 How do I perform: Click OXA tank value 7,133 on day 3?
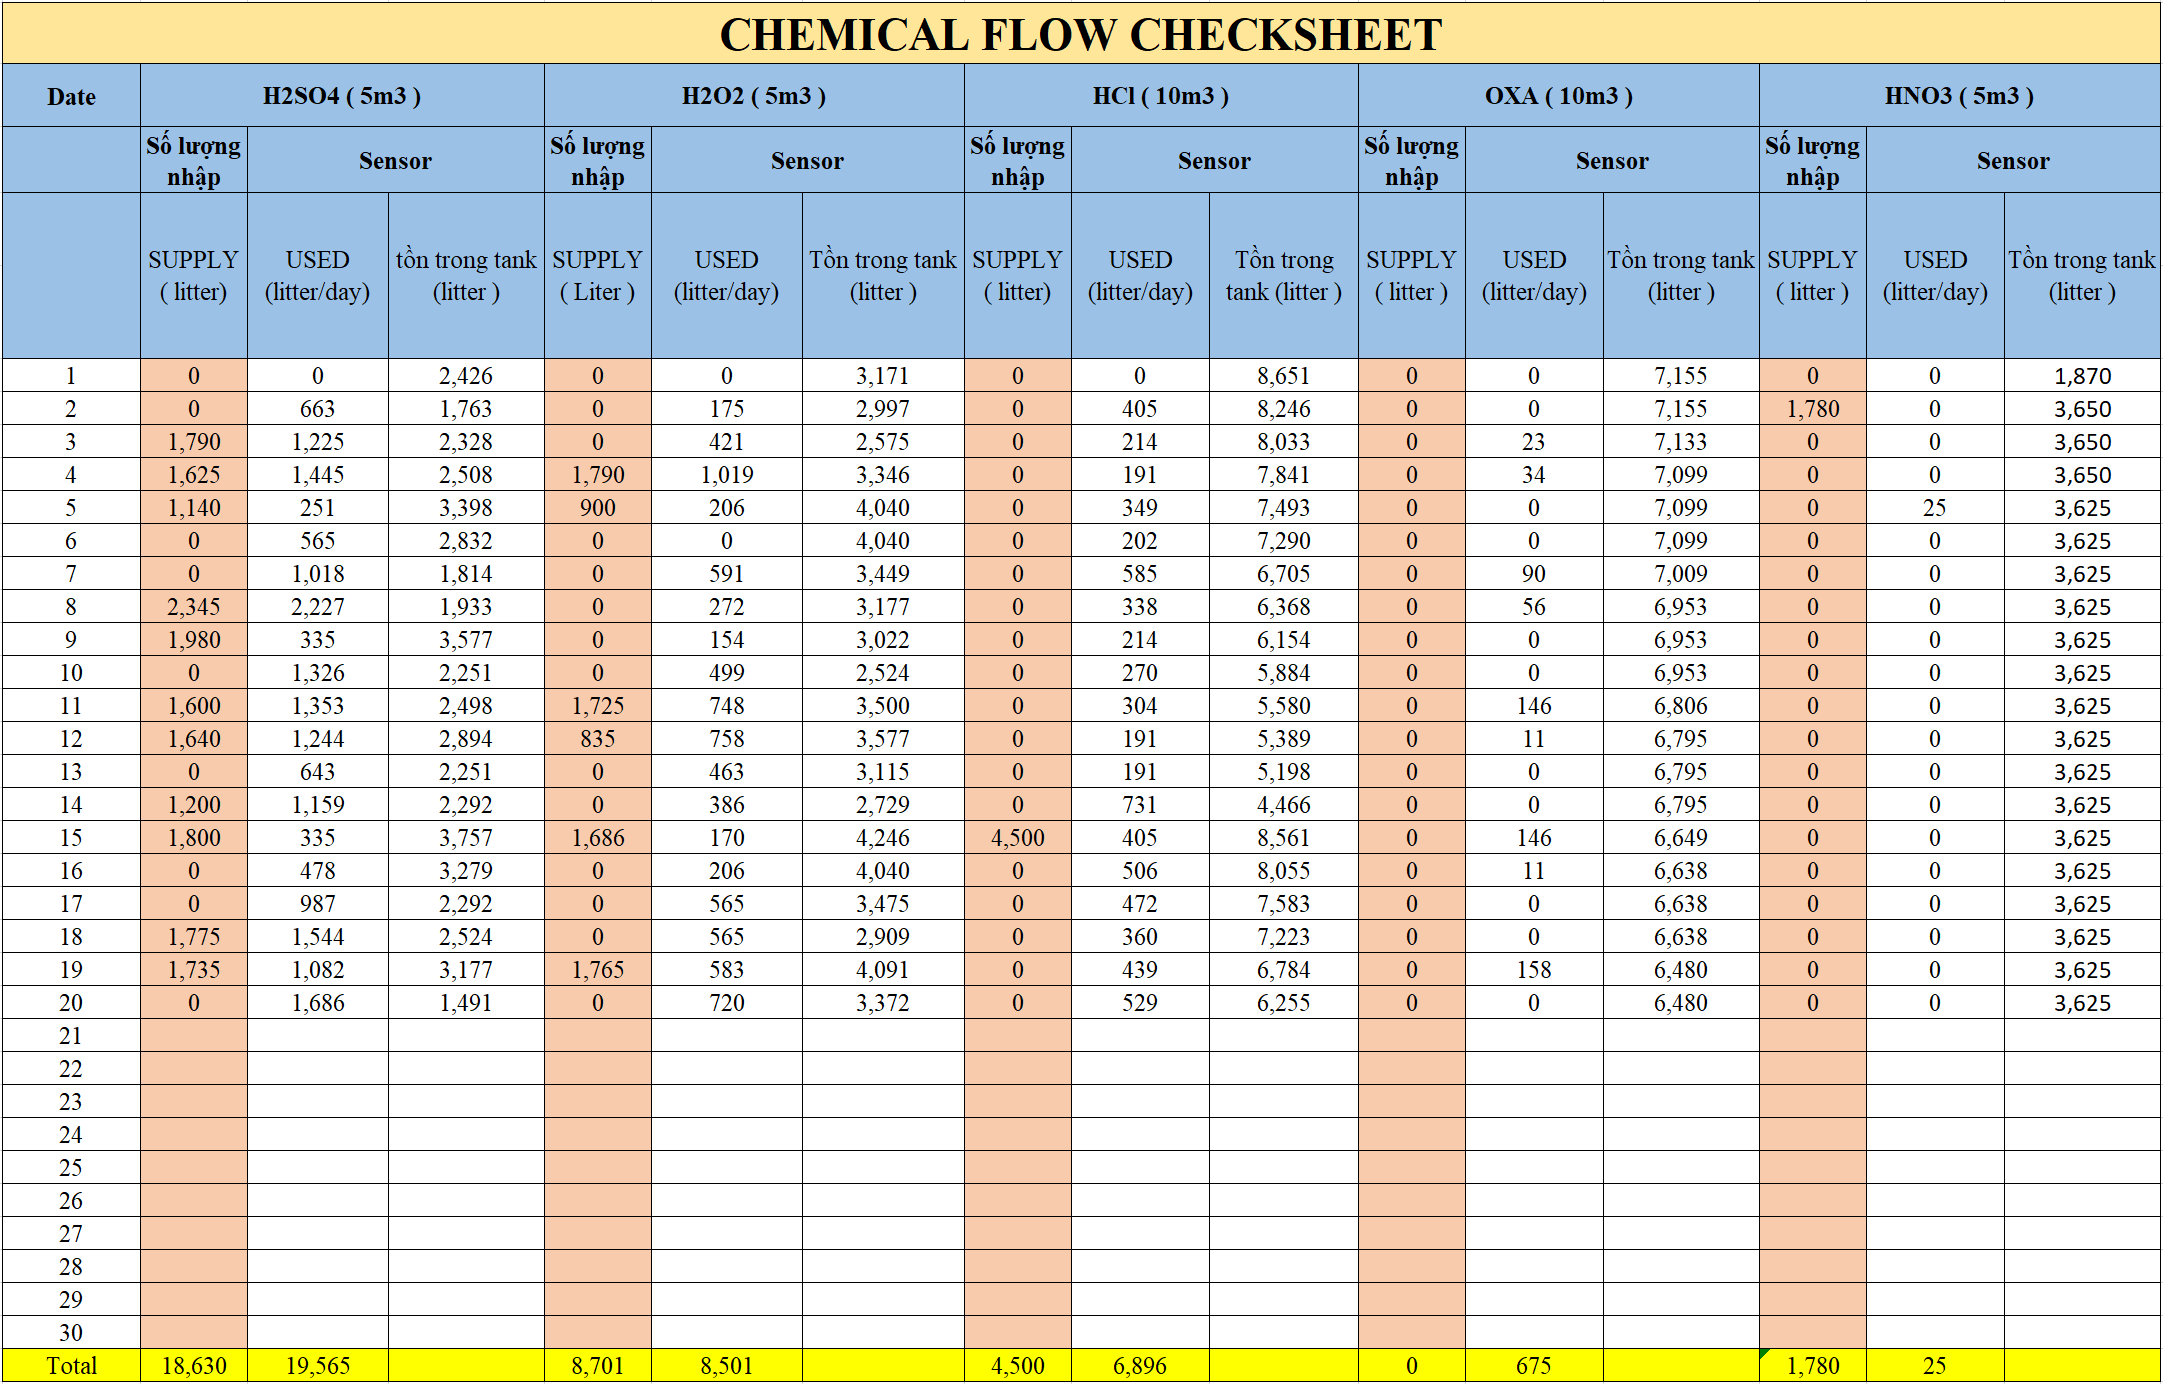tap(1681, 442)
